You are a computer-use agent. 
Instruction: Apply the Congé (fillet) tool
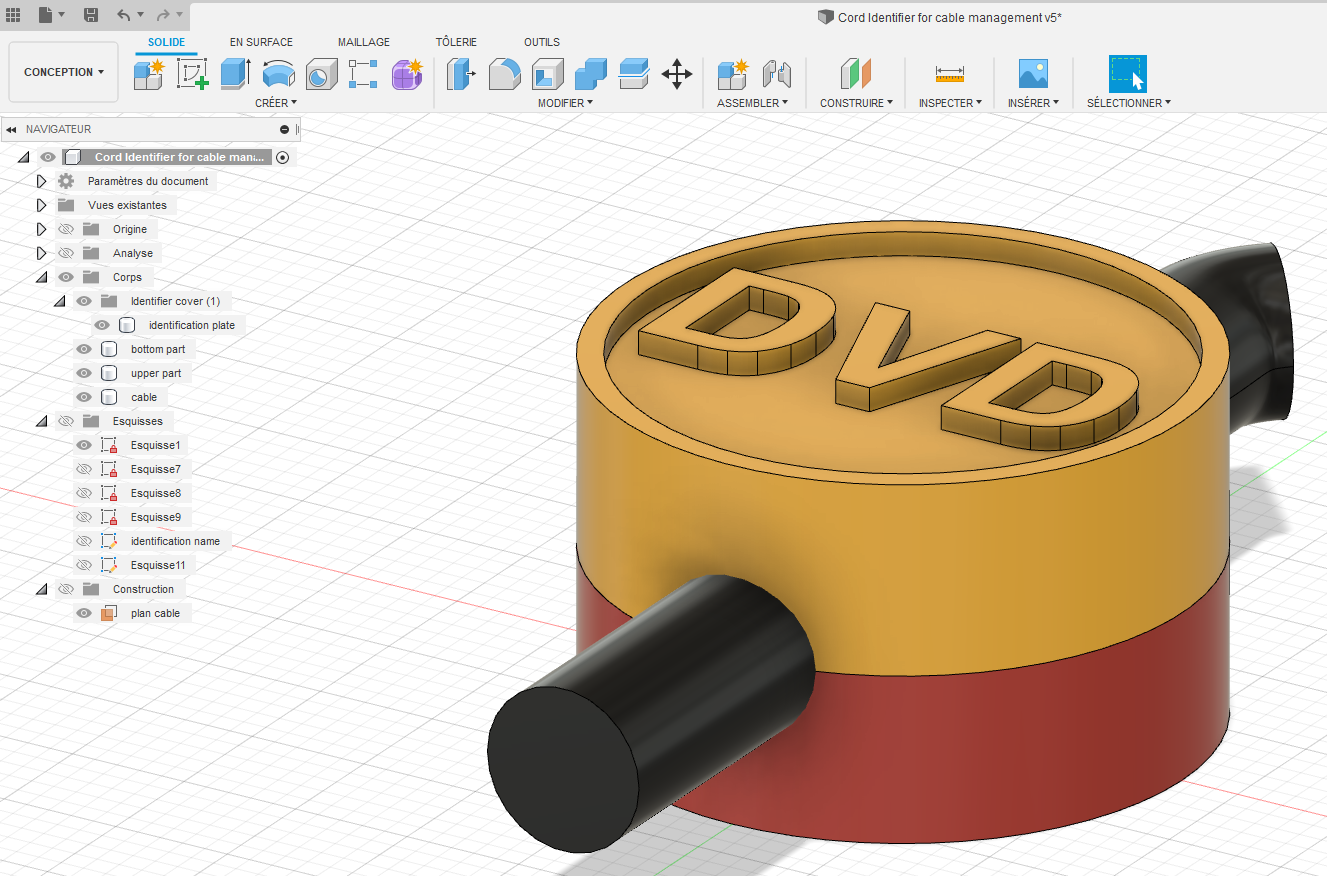504,73
